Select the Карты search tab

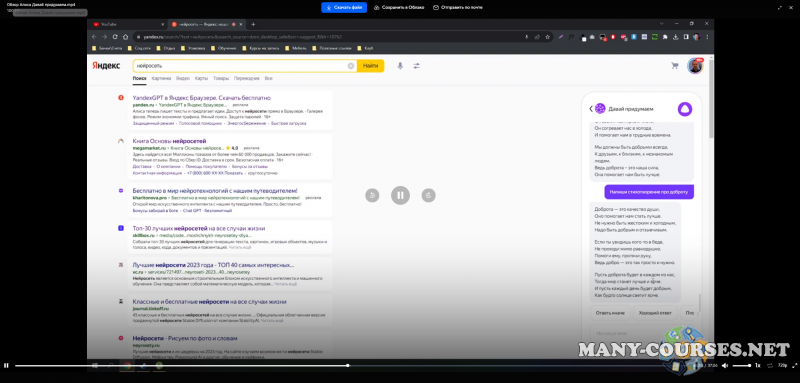201,79
